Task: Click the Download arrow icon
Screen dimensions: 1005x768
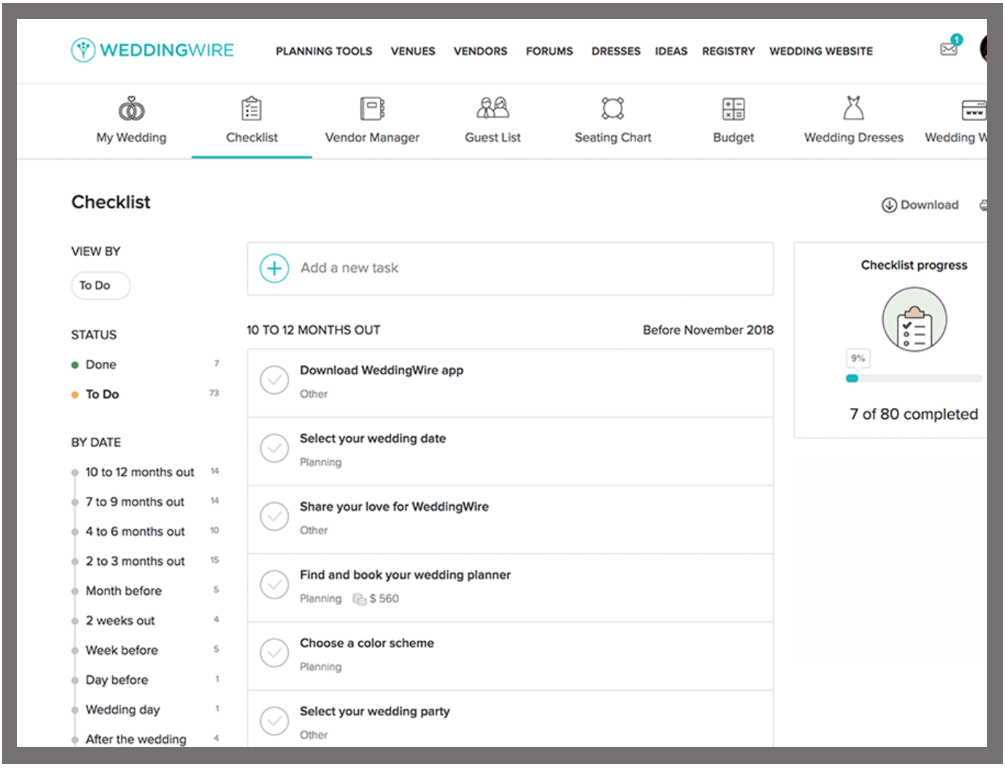Action: [x=889, y=205]
